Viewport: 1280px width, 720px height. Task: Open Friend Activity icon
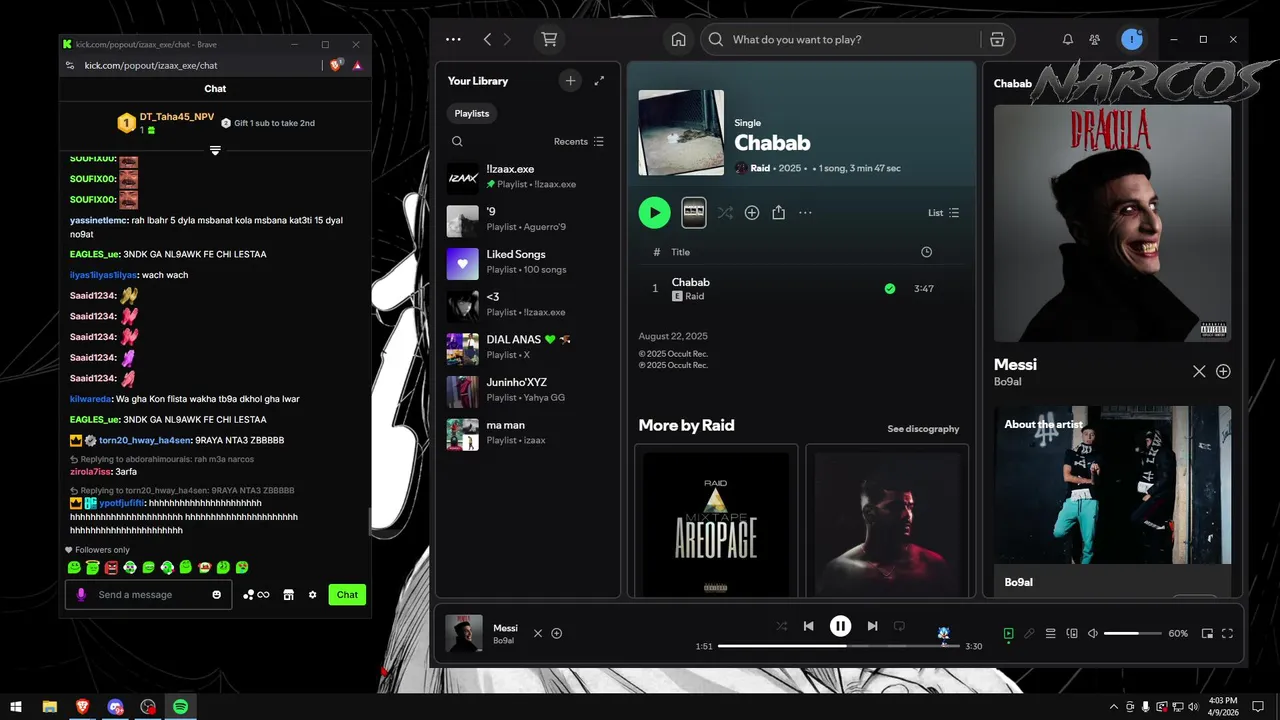coord(1095,39)
